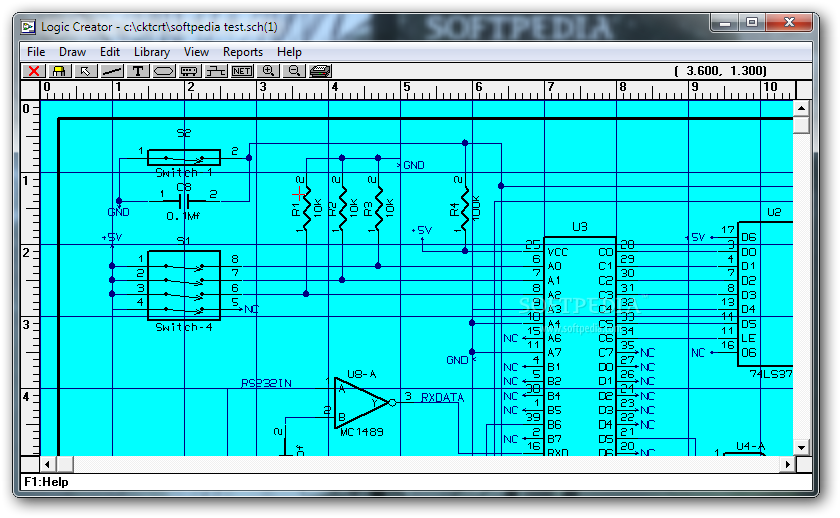Activate the T text tool
This screenshot has width=840, height=518.
tap(138, 71)
